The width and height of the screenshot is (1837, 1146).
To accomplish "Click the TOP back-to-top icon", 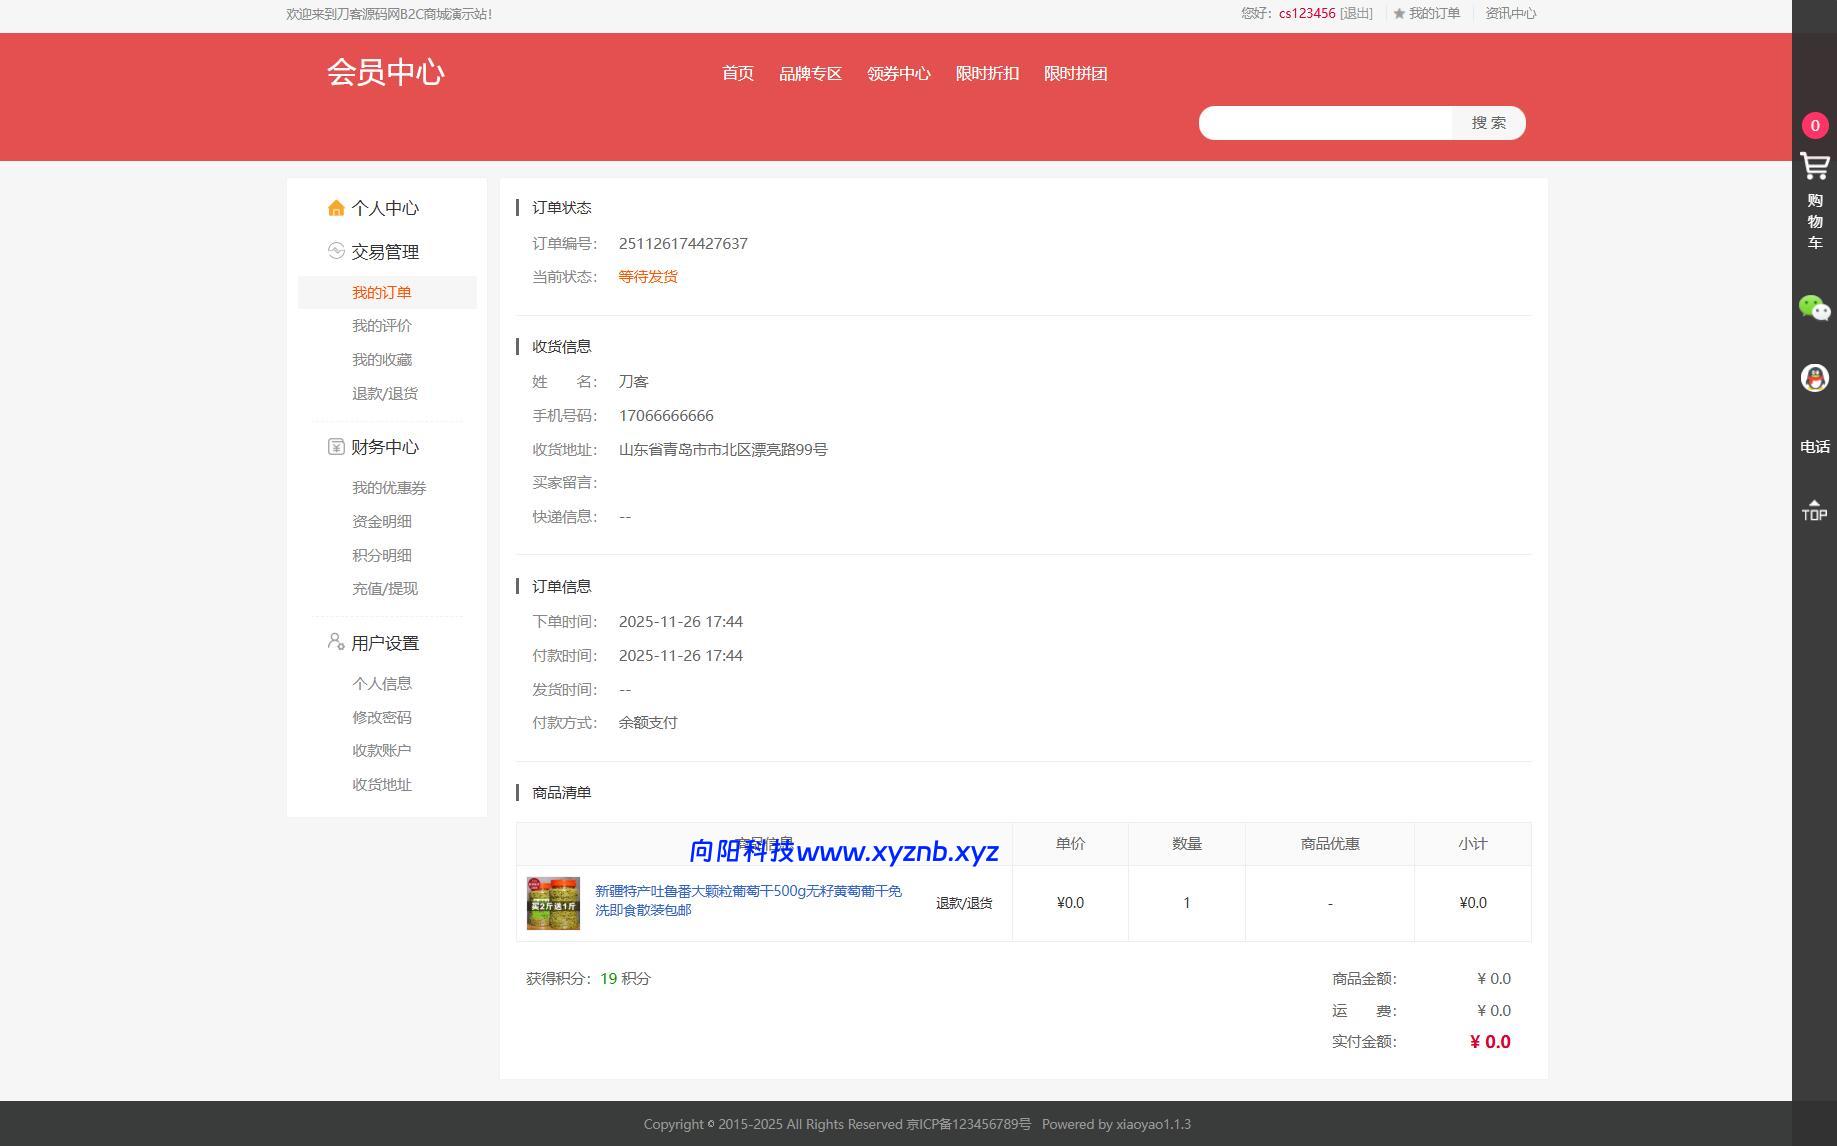I will pos(1813,510).
